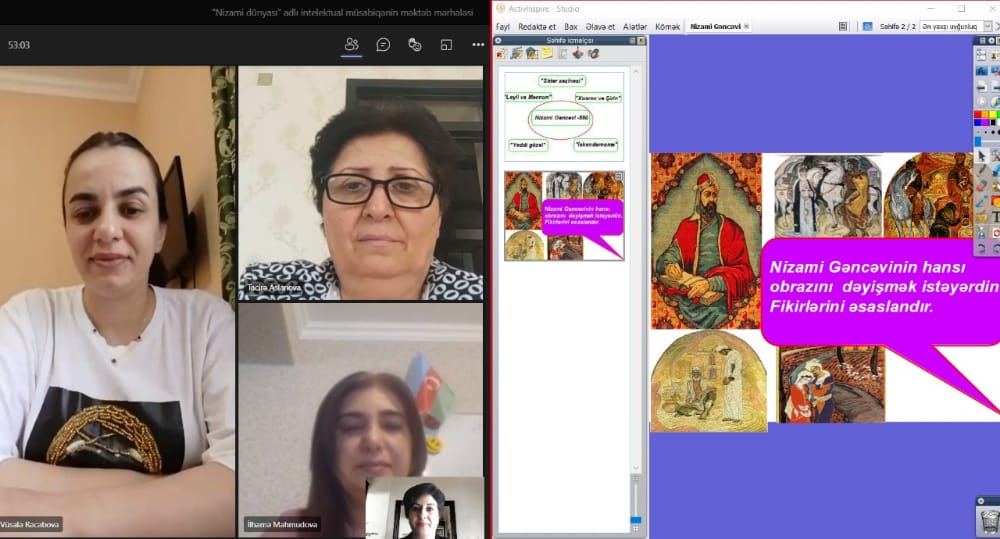Pick the yellow color in toolbox palette

[x=992, y=114]
